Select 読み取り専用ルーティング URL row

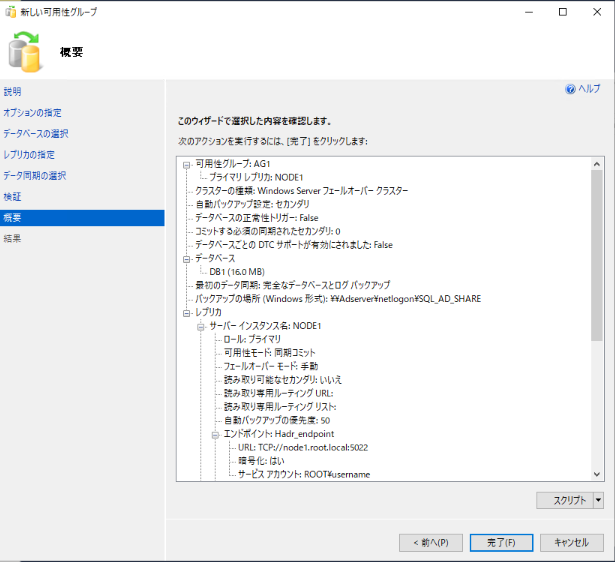pos(278,393)
